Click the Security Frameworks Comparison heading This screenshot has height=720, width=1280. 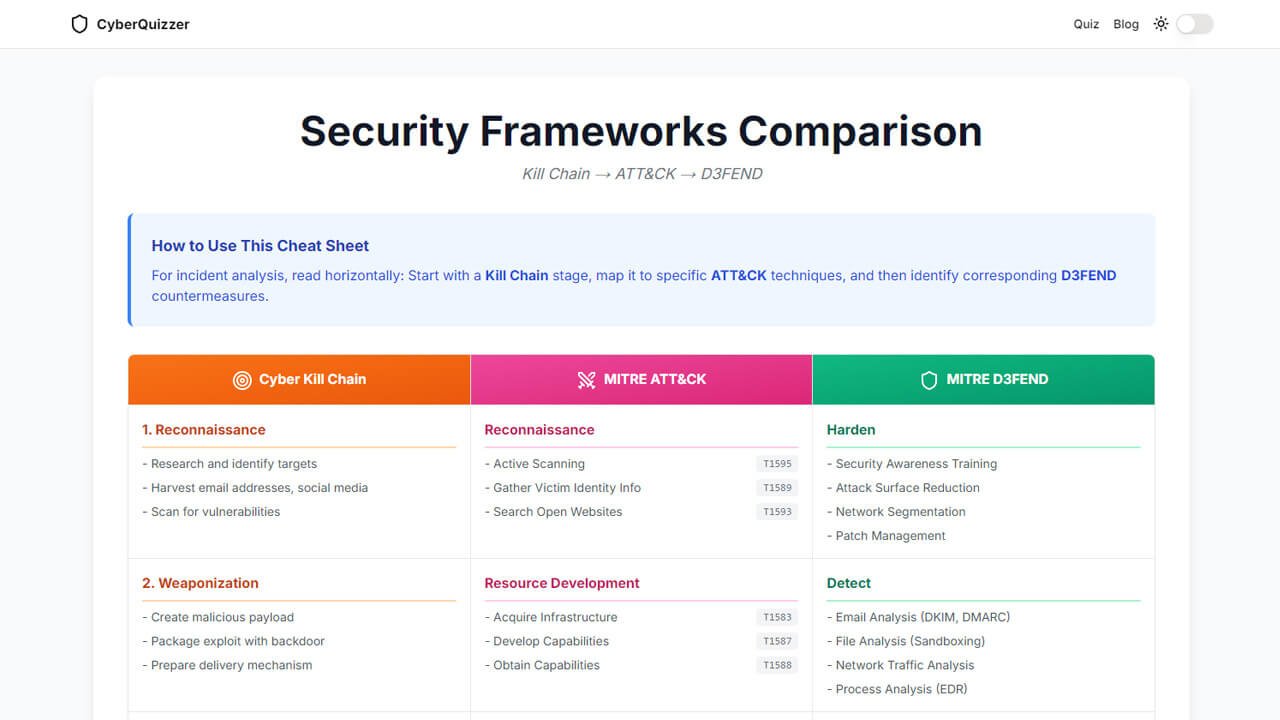tap(641, 132)
